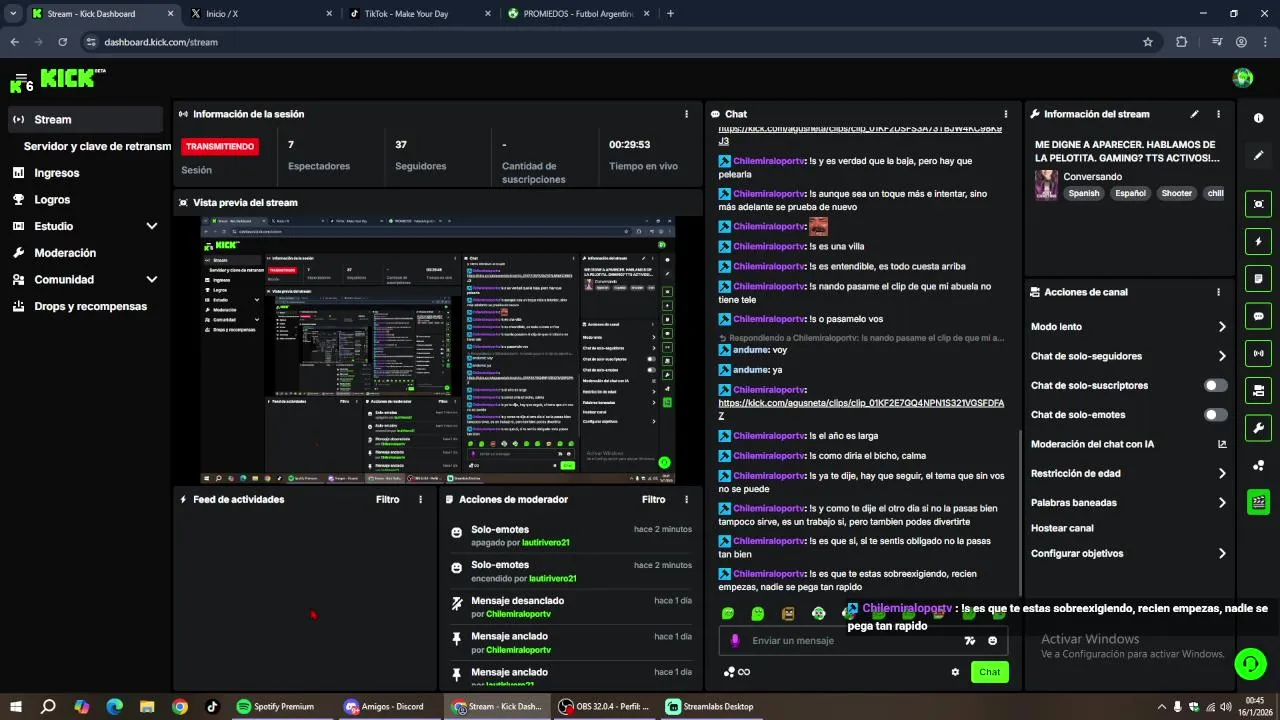The image size is (1280, 720).
Task: Click the purple microphone icon in message box
Action: [x=735, y=641]
